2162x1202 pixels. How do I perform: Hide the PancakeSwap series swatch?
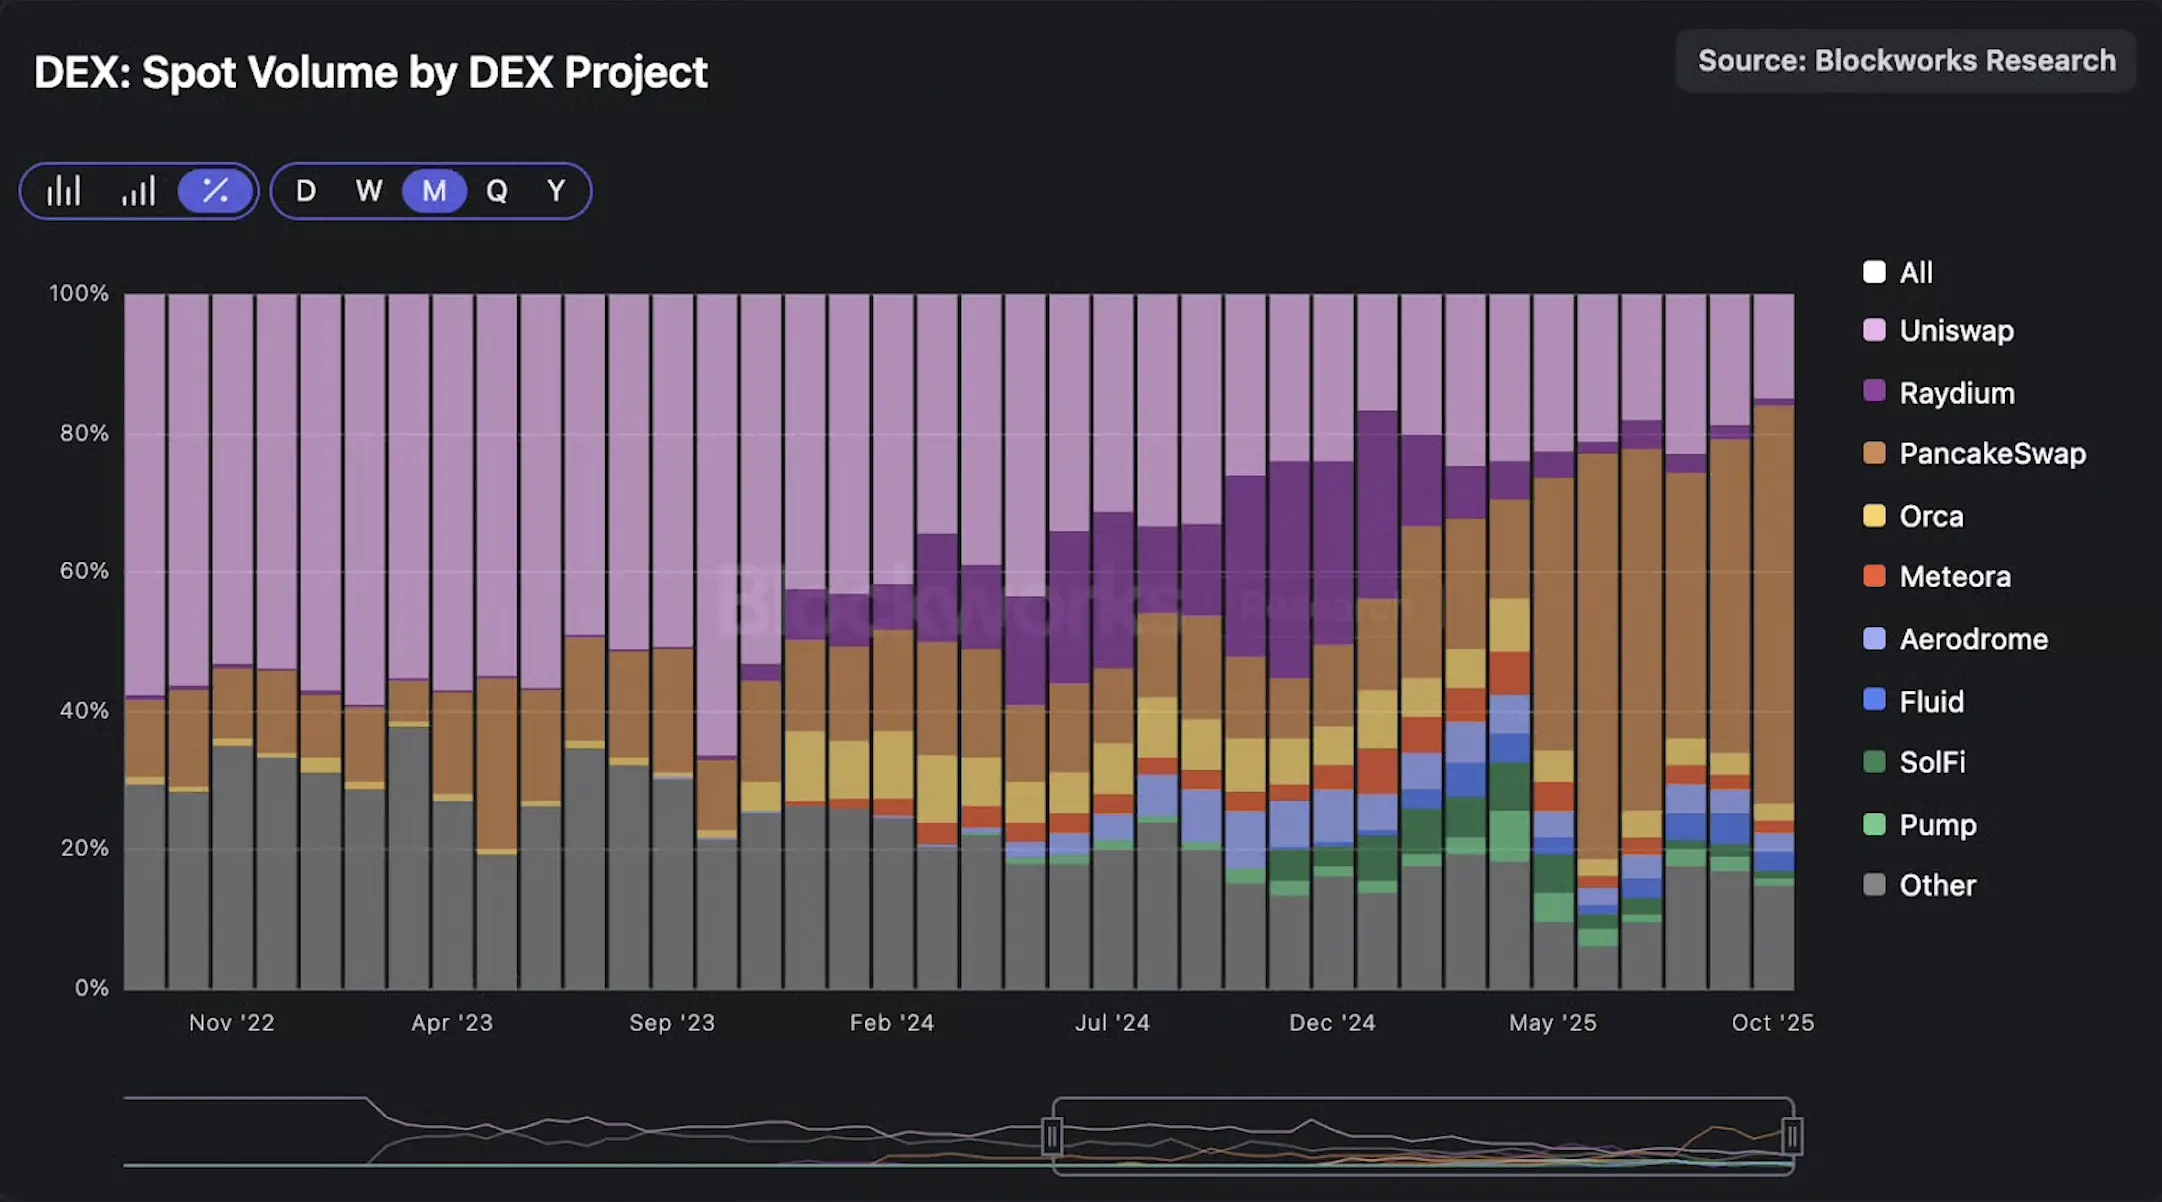tap(1874, 453)
